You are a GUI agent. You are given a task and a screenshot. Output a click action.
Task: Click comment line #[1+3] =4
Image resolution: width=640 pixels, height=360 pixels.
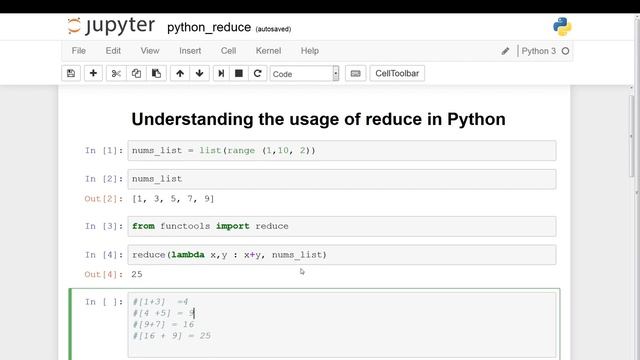tap(160, 302)
